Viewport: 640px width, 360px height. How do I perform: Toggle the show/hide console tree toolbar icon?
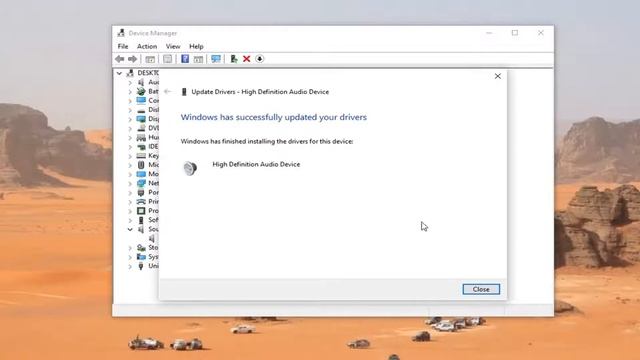tap(150, 59)
